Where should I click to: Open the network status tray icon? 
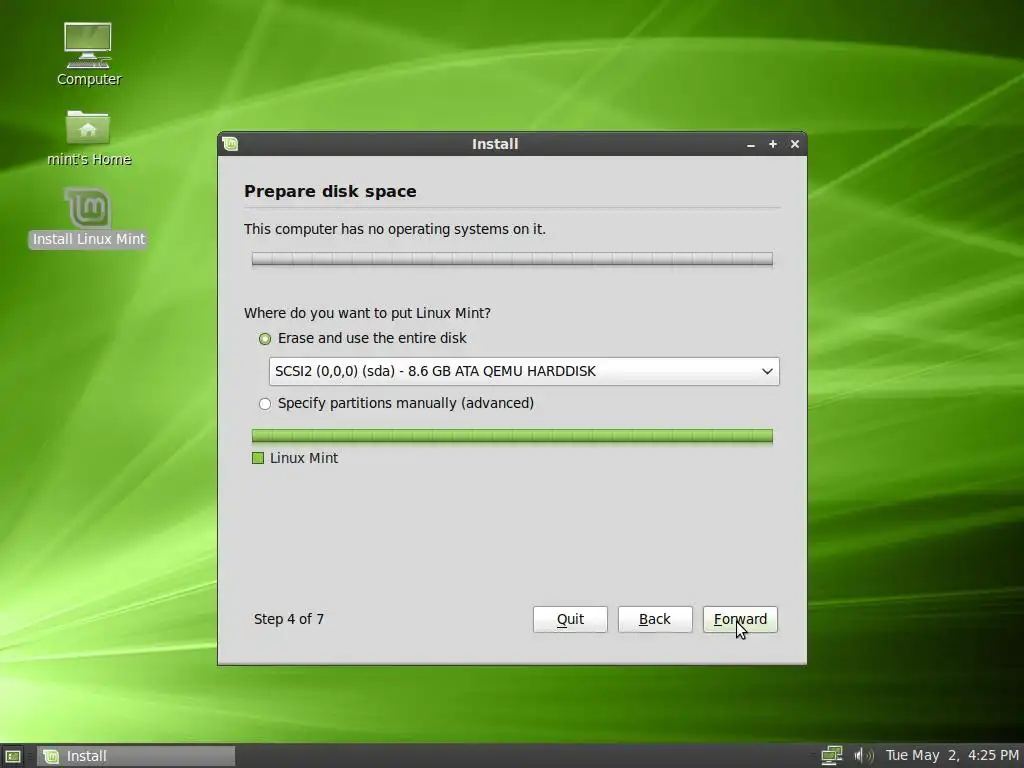pos(831,756)
